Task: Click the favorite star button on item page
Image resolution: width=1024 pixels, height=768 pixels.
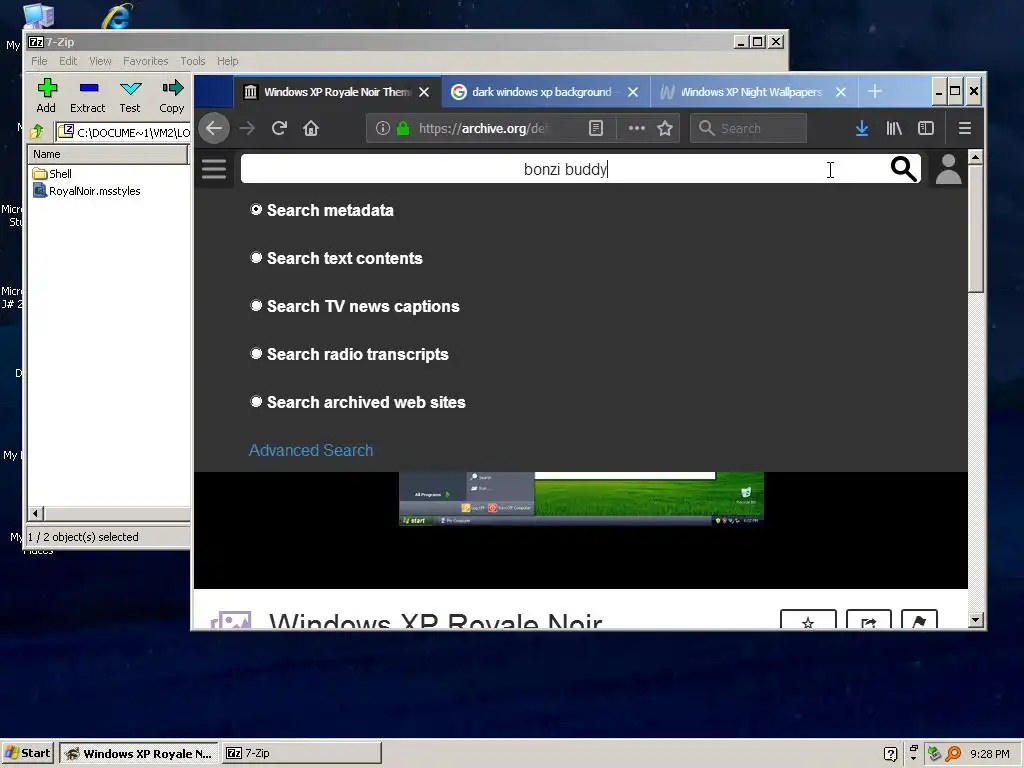Action: point(808,620)
